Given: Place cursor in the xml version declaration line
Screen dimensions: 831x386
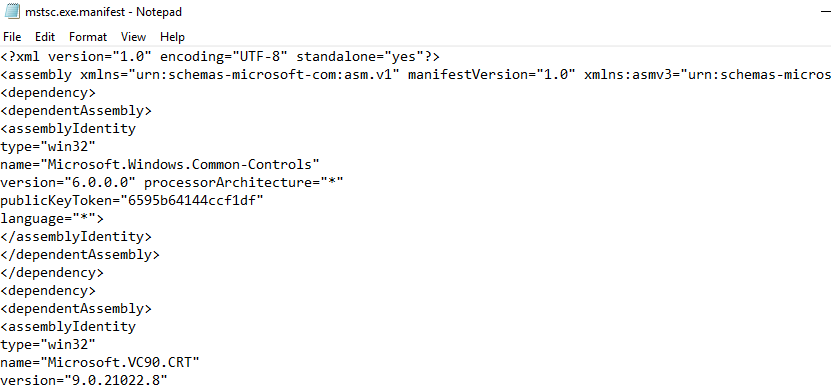Looking at the screenshot, I should (x=220, y=56).
